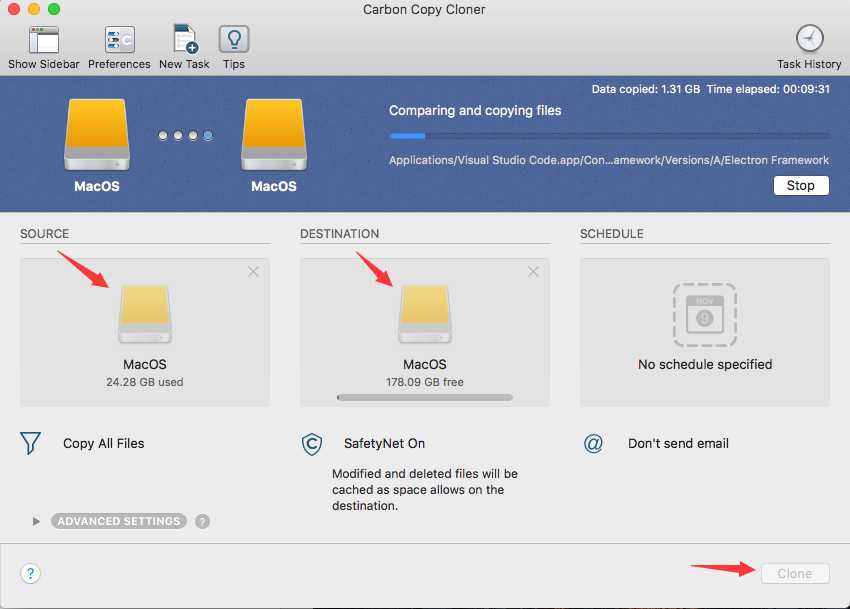Click the Time elapsed: 00:09:31 readout

click(768, 89)
